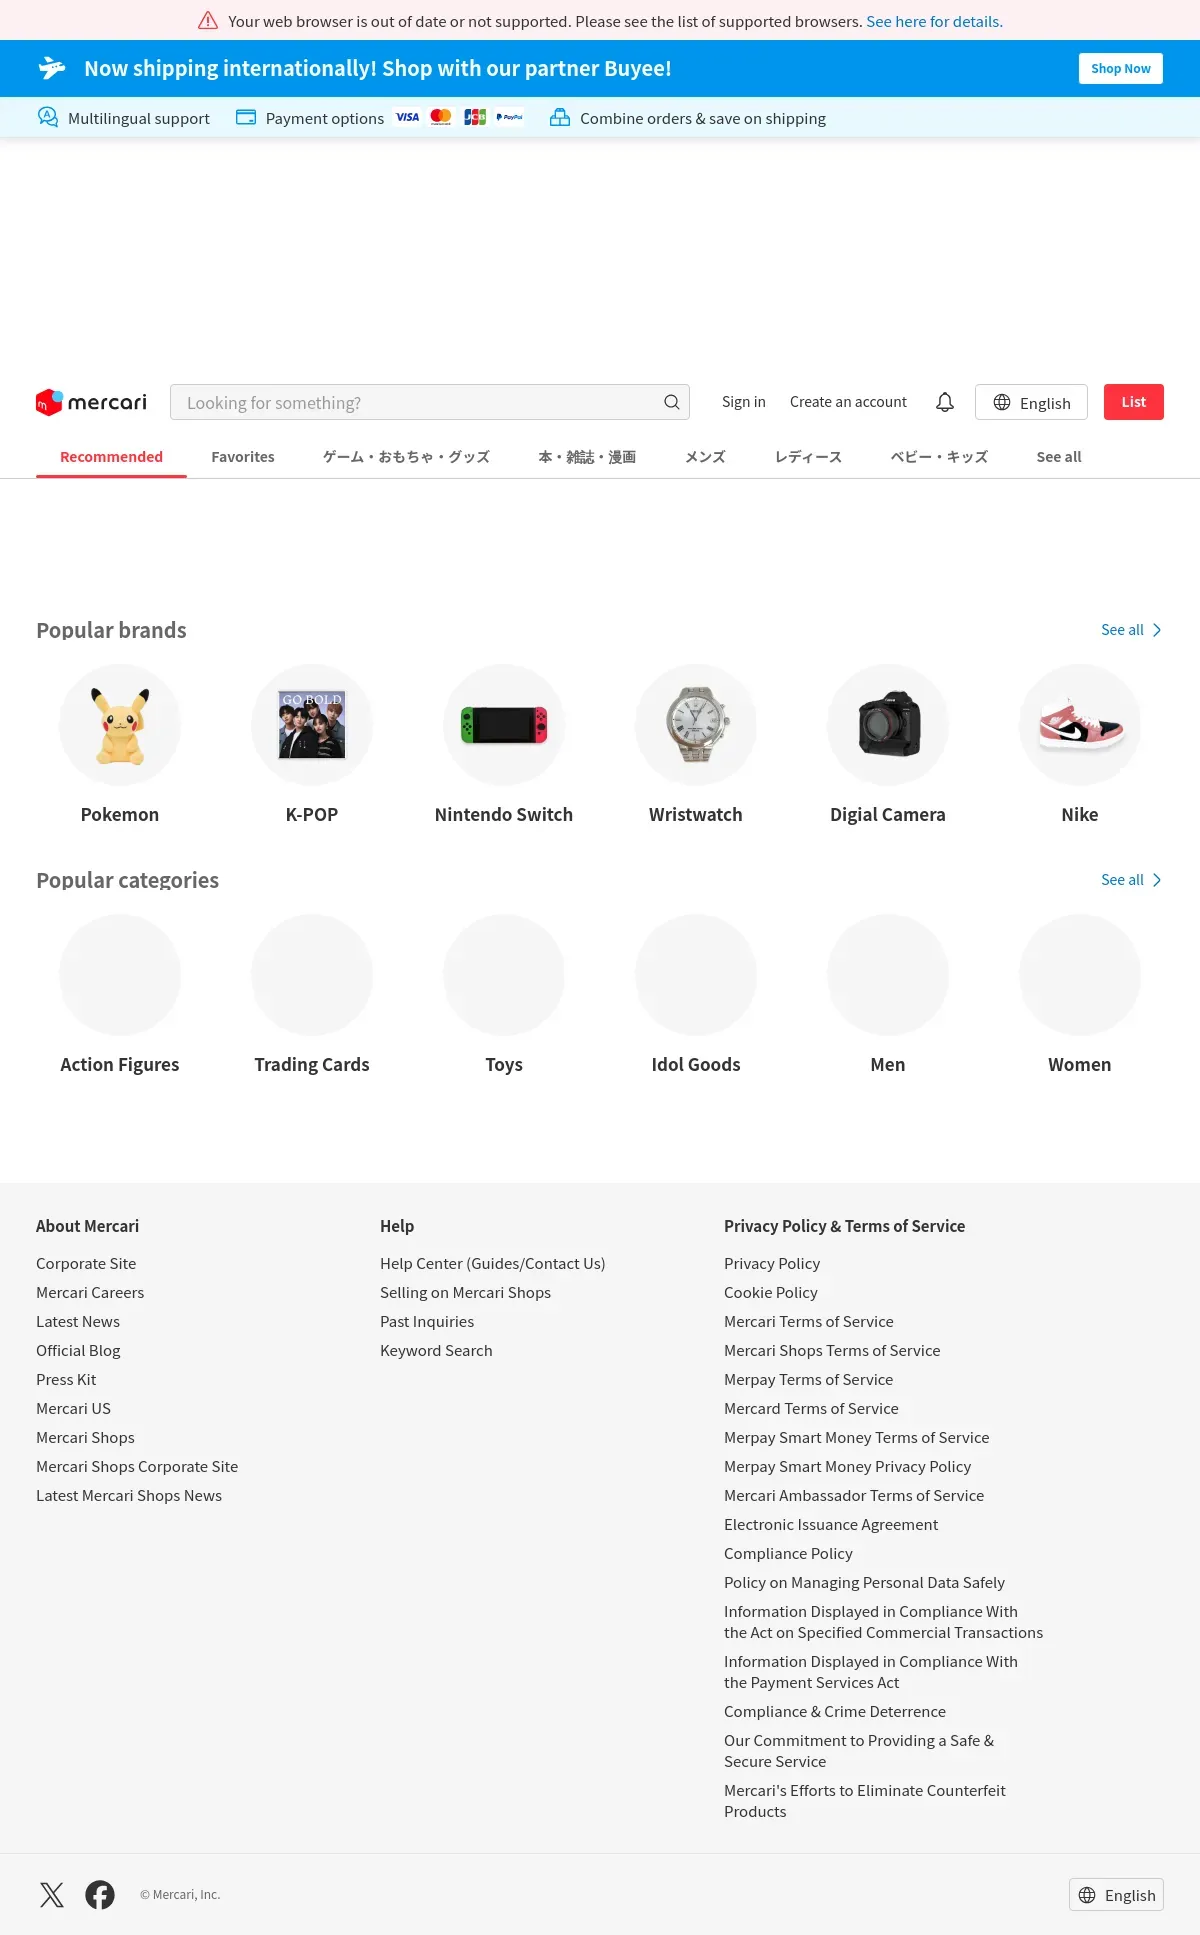
Task: Open the Keyword Search link
Action: pos(436,1351)
